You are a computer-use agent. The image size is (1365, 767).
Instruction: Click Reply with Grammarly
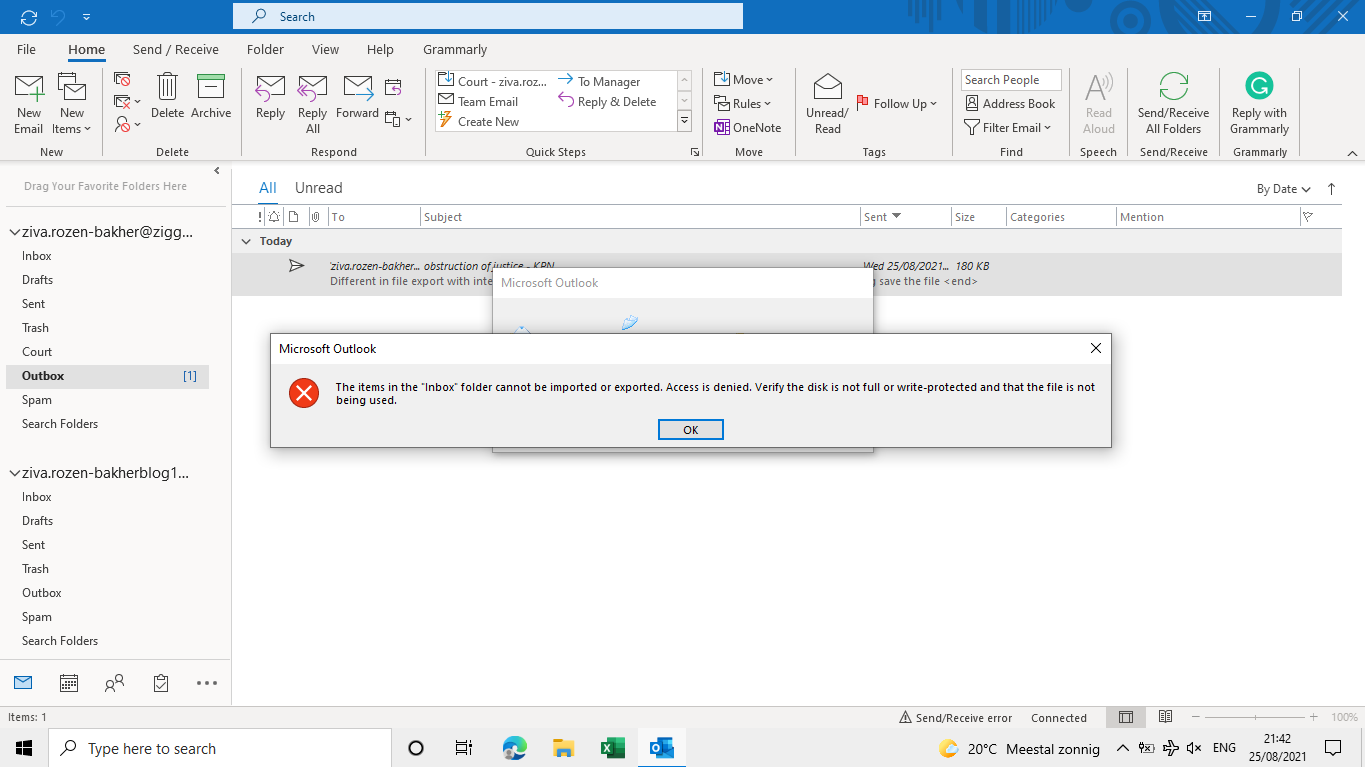[x=1259, y=104]
